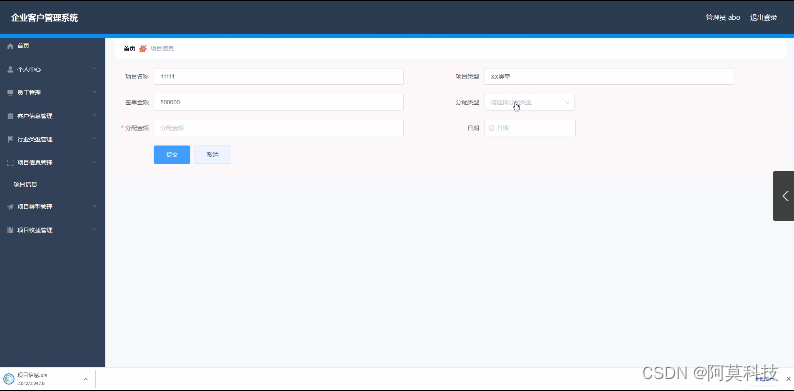Click the paper plane sidebar icon
This screenshot has height=391, width=794.
click(10, 207)
